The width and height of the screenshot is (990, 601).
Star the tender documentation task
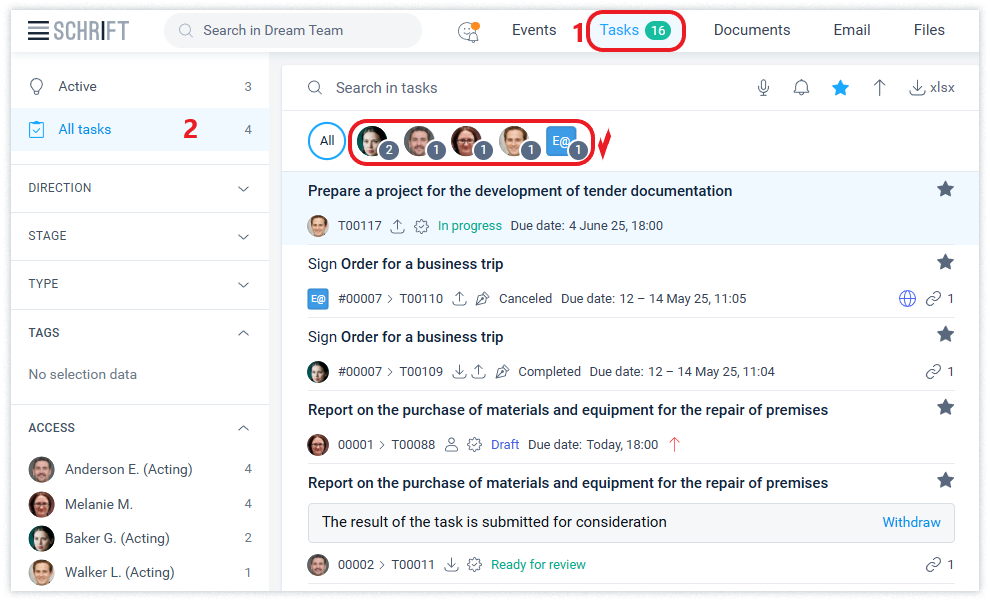(945, 189)
